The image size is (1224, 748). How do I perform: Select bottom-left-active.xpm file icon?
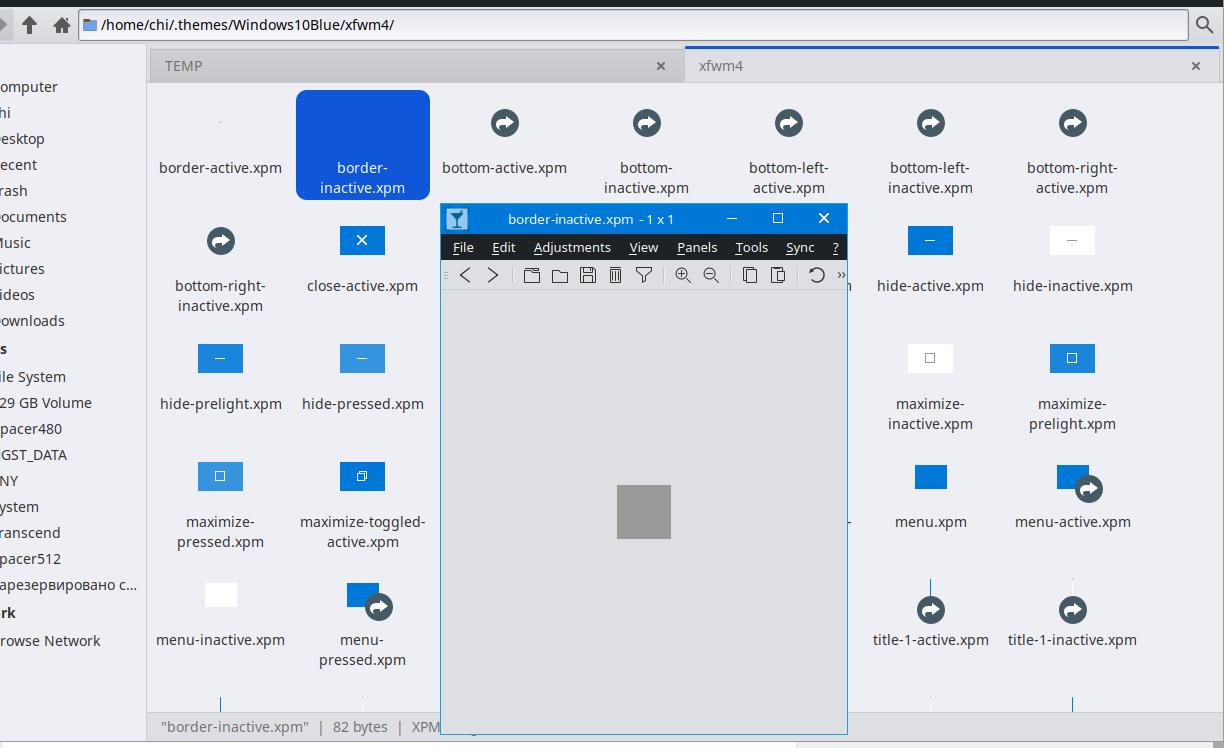[789, 123]
